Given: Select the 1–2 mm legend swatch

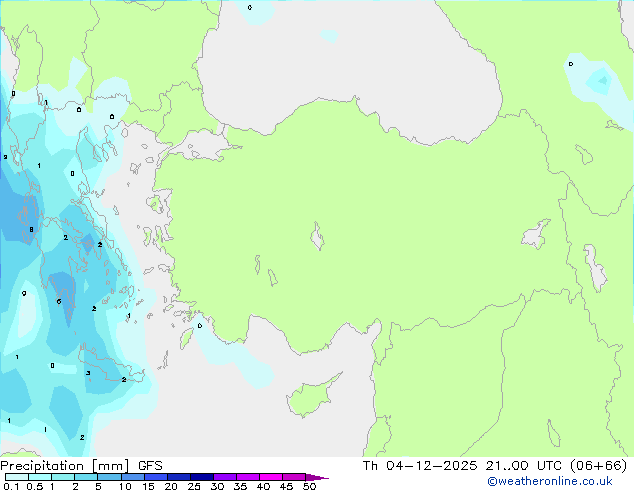Looking at the screenshot, I should click(x=63, y=477).
